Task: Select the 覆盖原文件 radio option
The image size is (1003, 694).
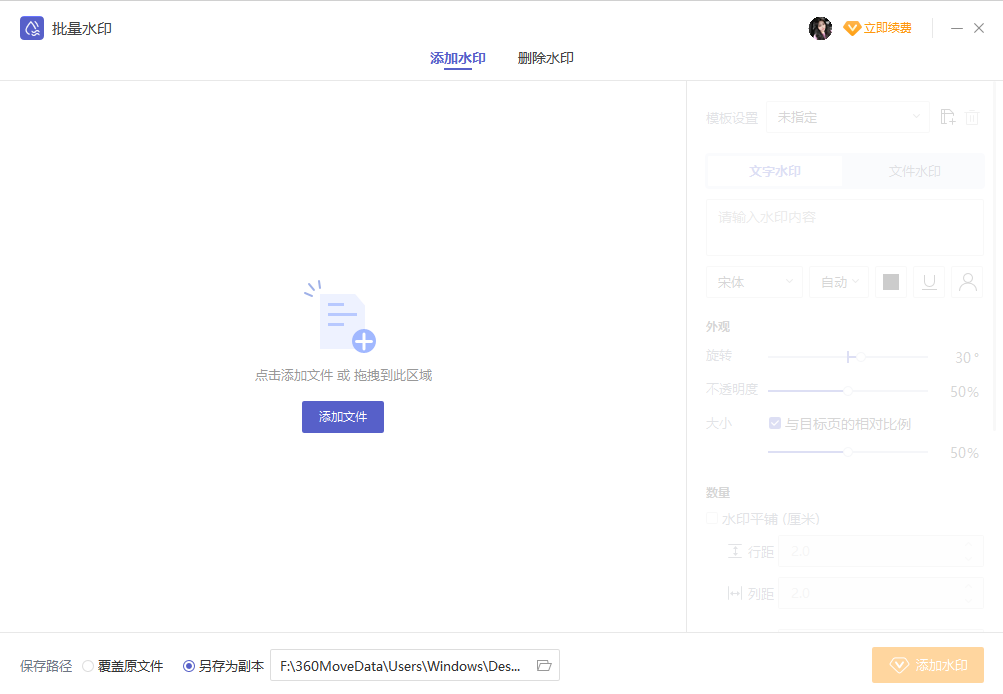Action: click(88, 666)
